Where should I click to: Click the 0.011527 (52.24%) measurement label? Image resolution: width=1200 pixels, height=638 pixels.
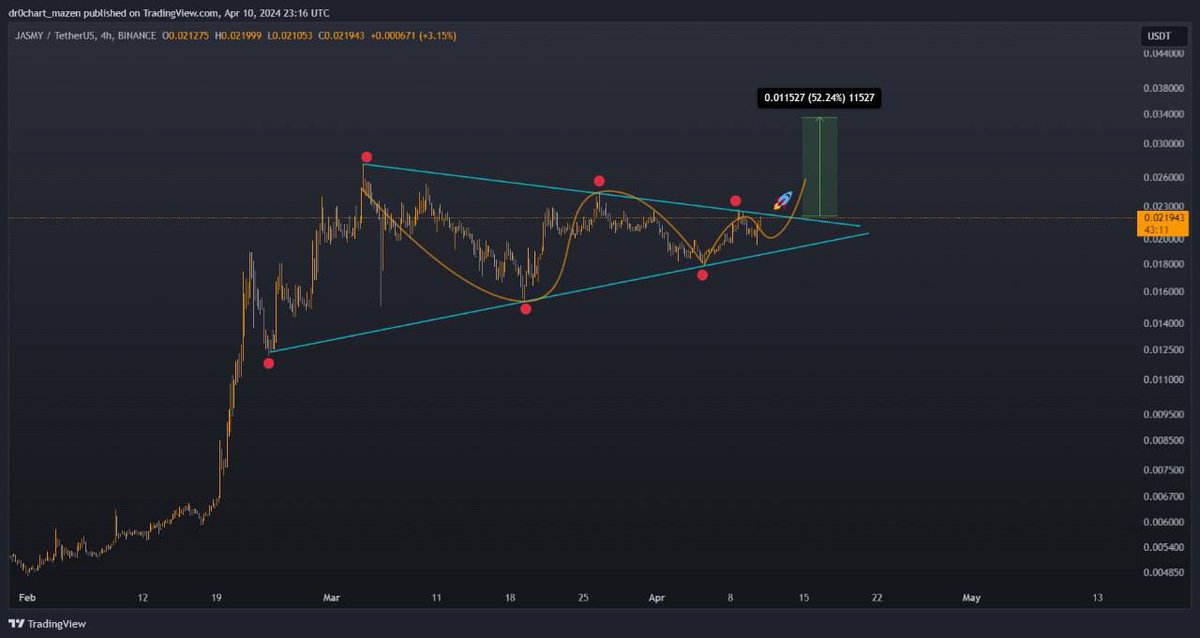[x=819, y=98]
